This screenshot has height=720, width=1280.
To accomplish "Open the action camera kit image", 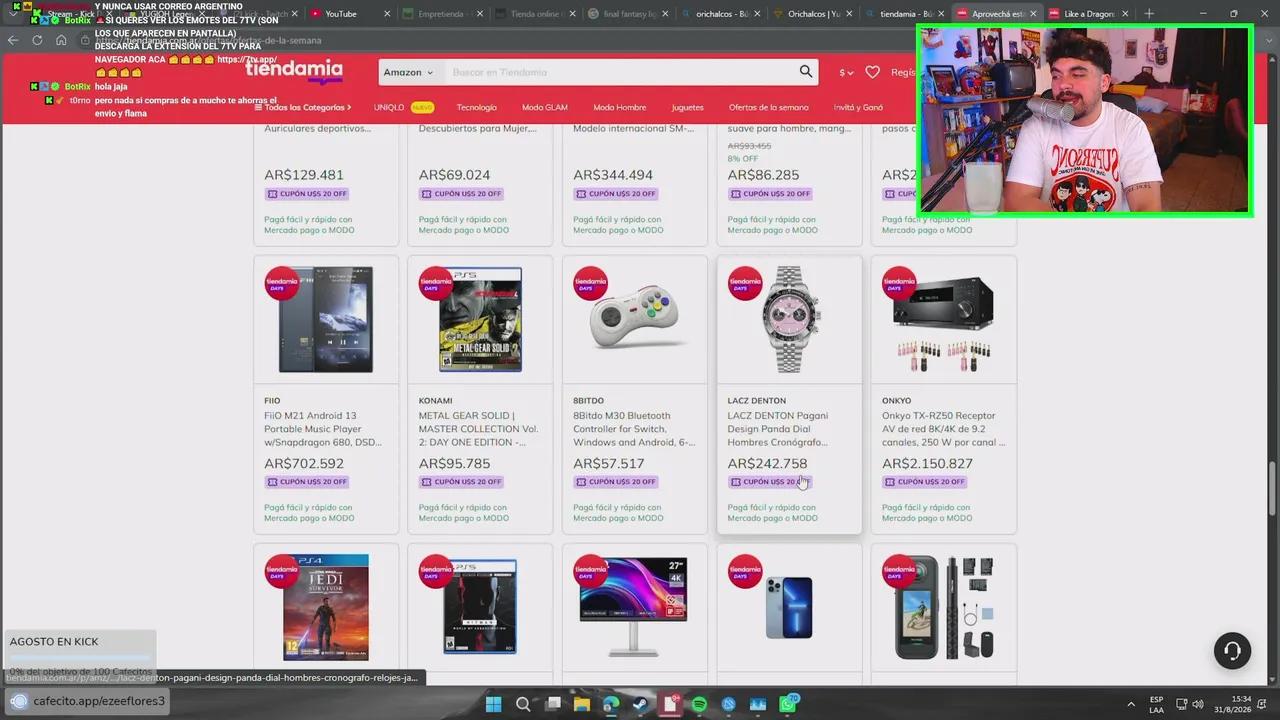I will [x=943, y=607].
